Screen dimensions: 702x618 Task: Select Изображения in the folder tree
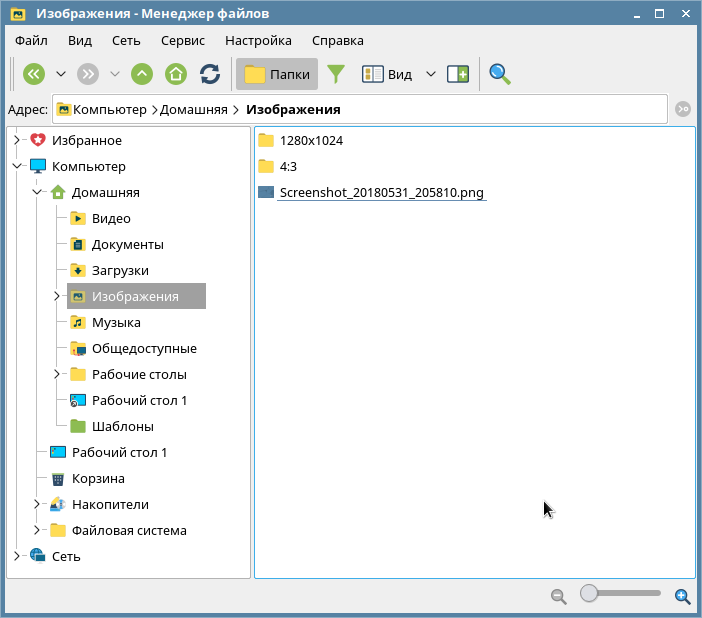[x=135, y=296]
